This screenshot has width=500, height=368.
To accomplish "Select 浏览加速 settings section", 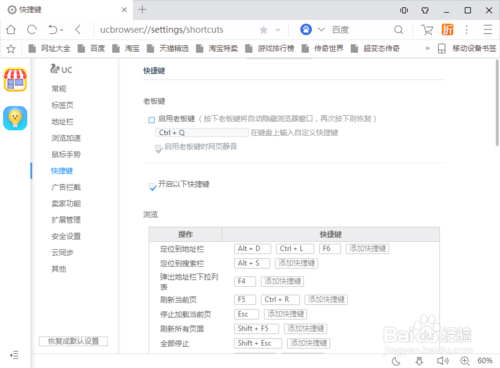I will click(x=66, y=138).
